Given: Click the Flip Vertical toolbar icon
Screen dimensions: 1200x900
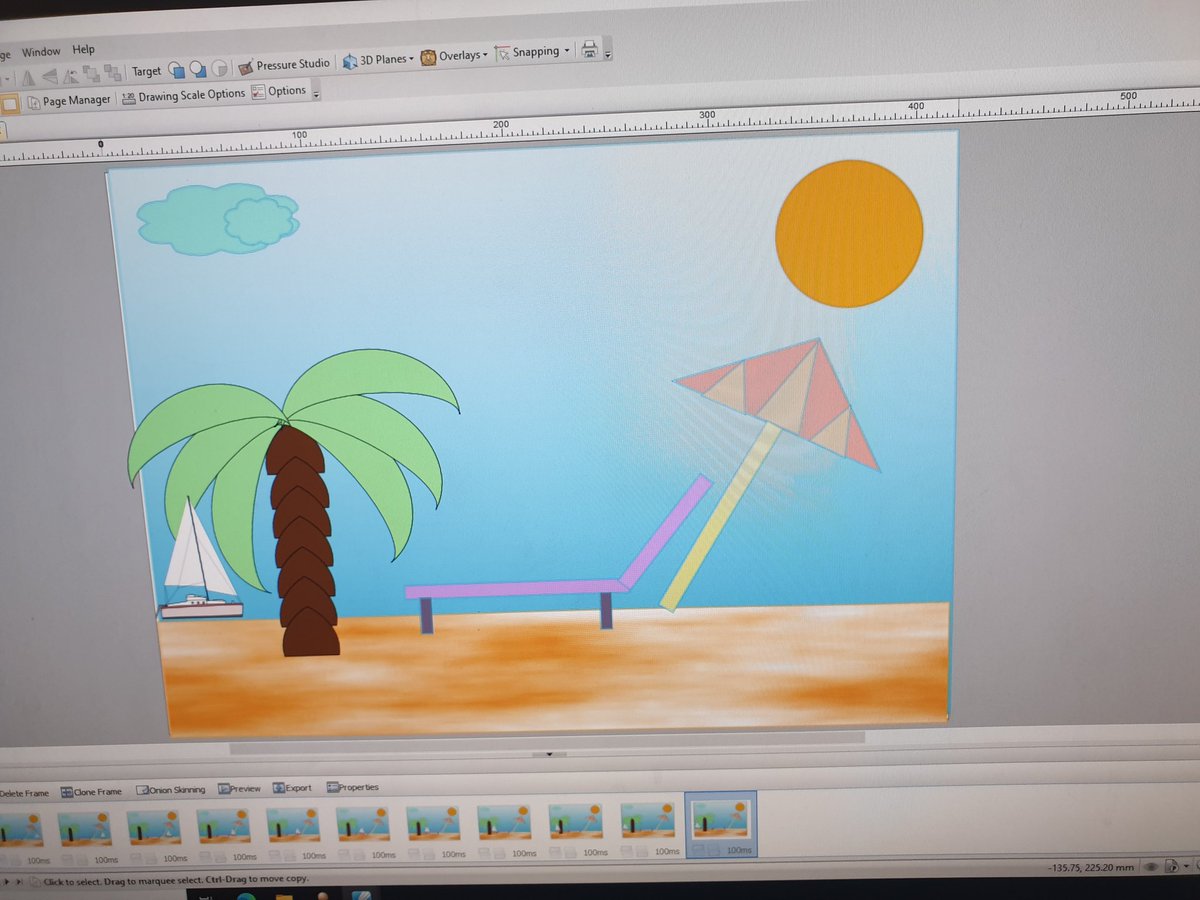Looking at the screenshot, I should pos(49,76).
